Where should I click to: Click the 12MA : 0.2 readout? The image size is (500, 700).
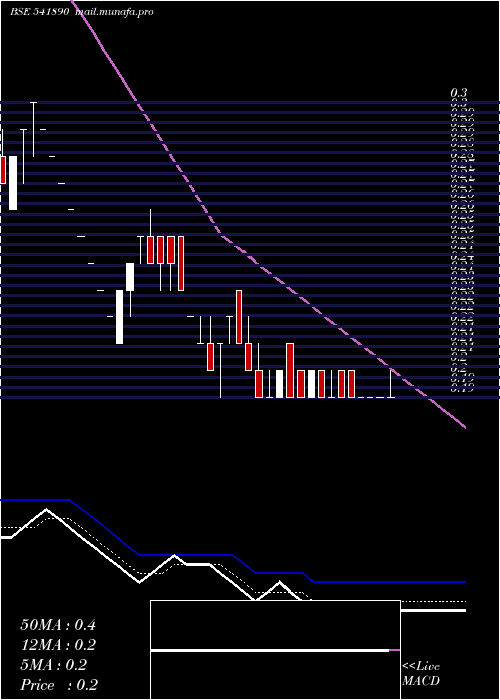tap(58, 645)
